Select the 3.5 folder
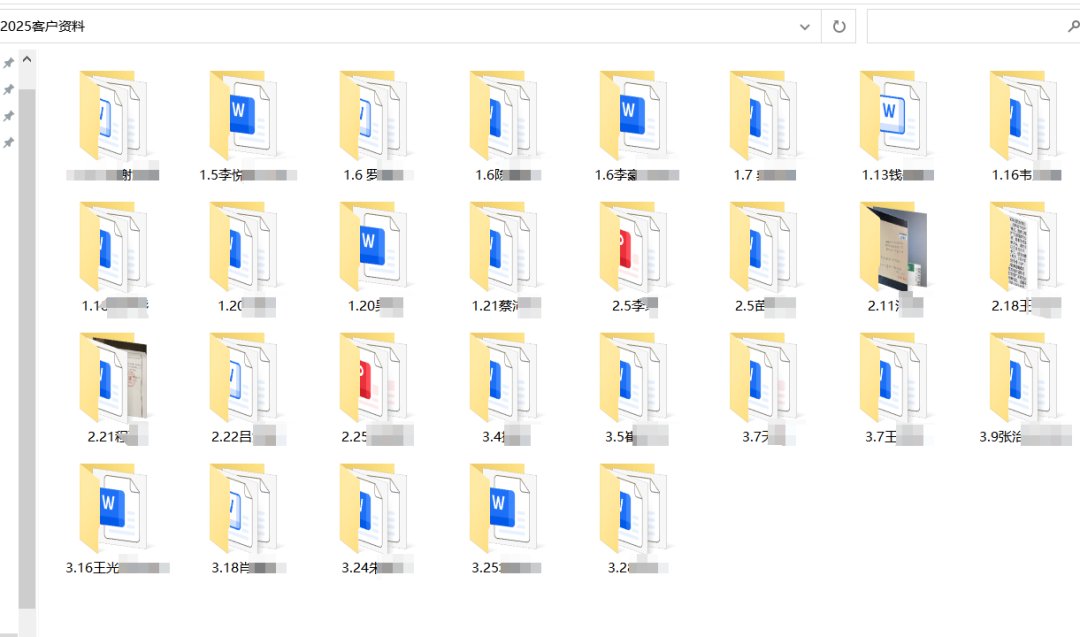1080x637 pixels. tap(634, 388)
